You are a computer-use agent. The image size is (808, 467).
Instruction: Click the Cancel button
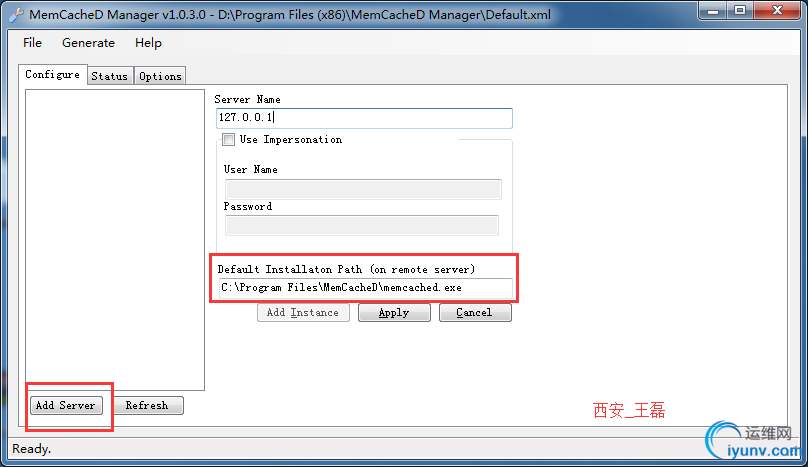(475, 312)
